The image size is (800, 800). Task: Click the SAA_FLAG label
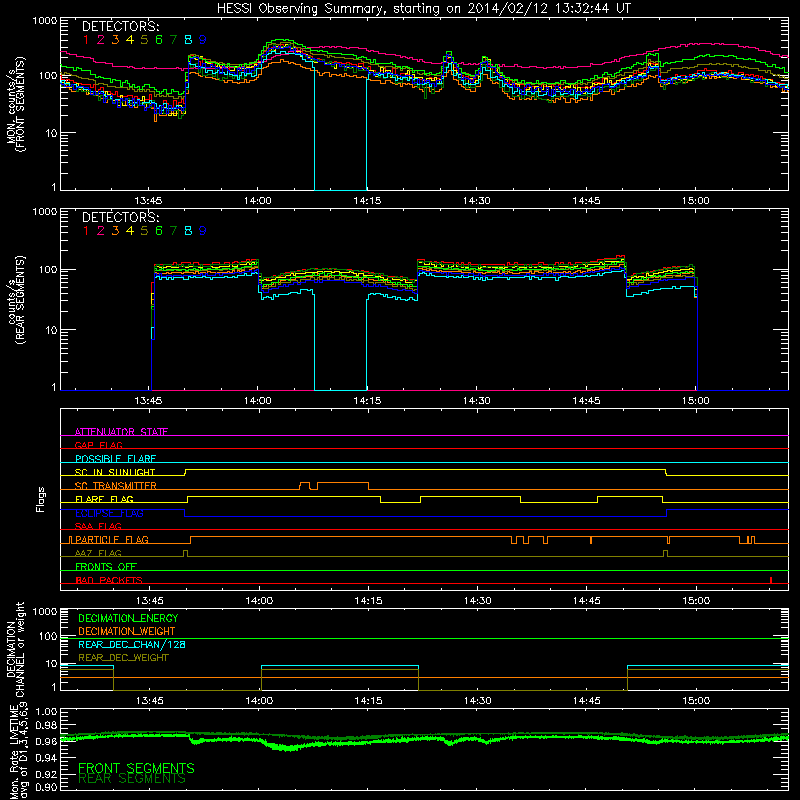click(x=98, y=526)
